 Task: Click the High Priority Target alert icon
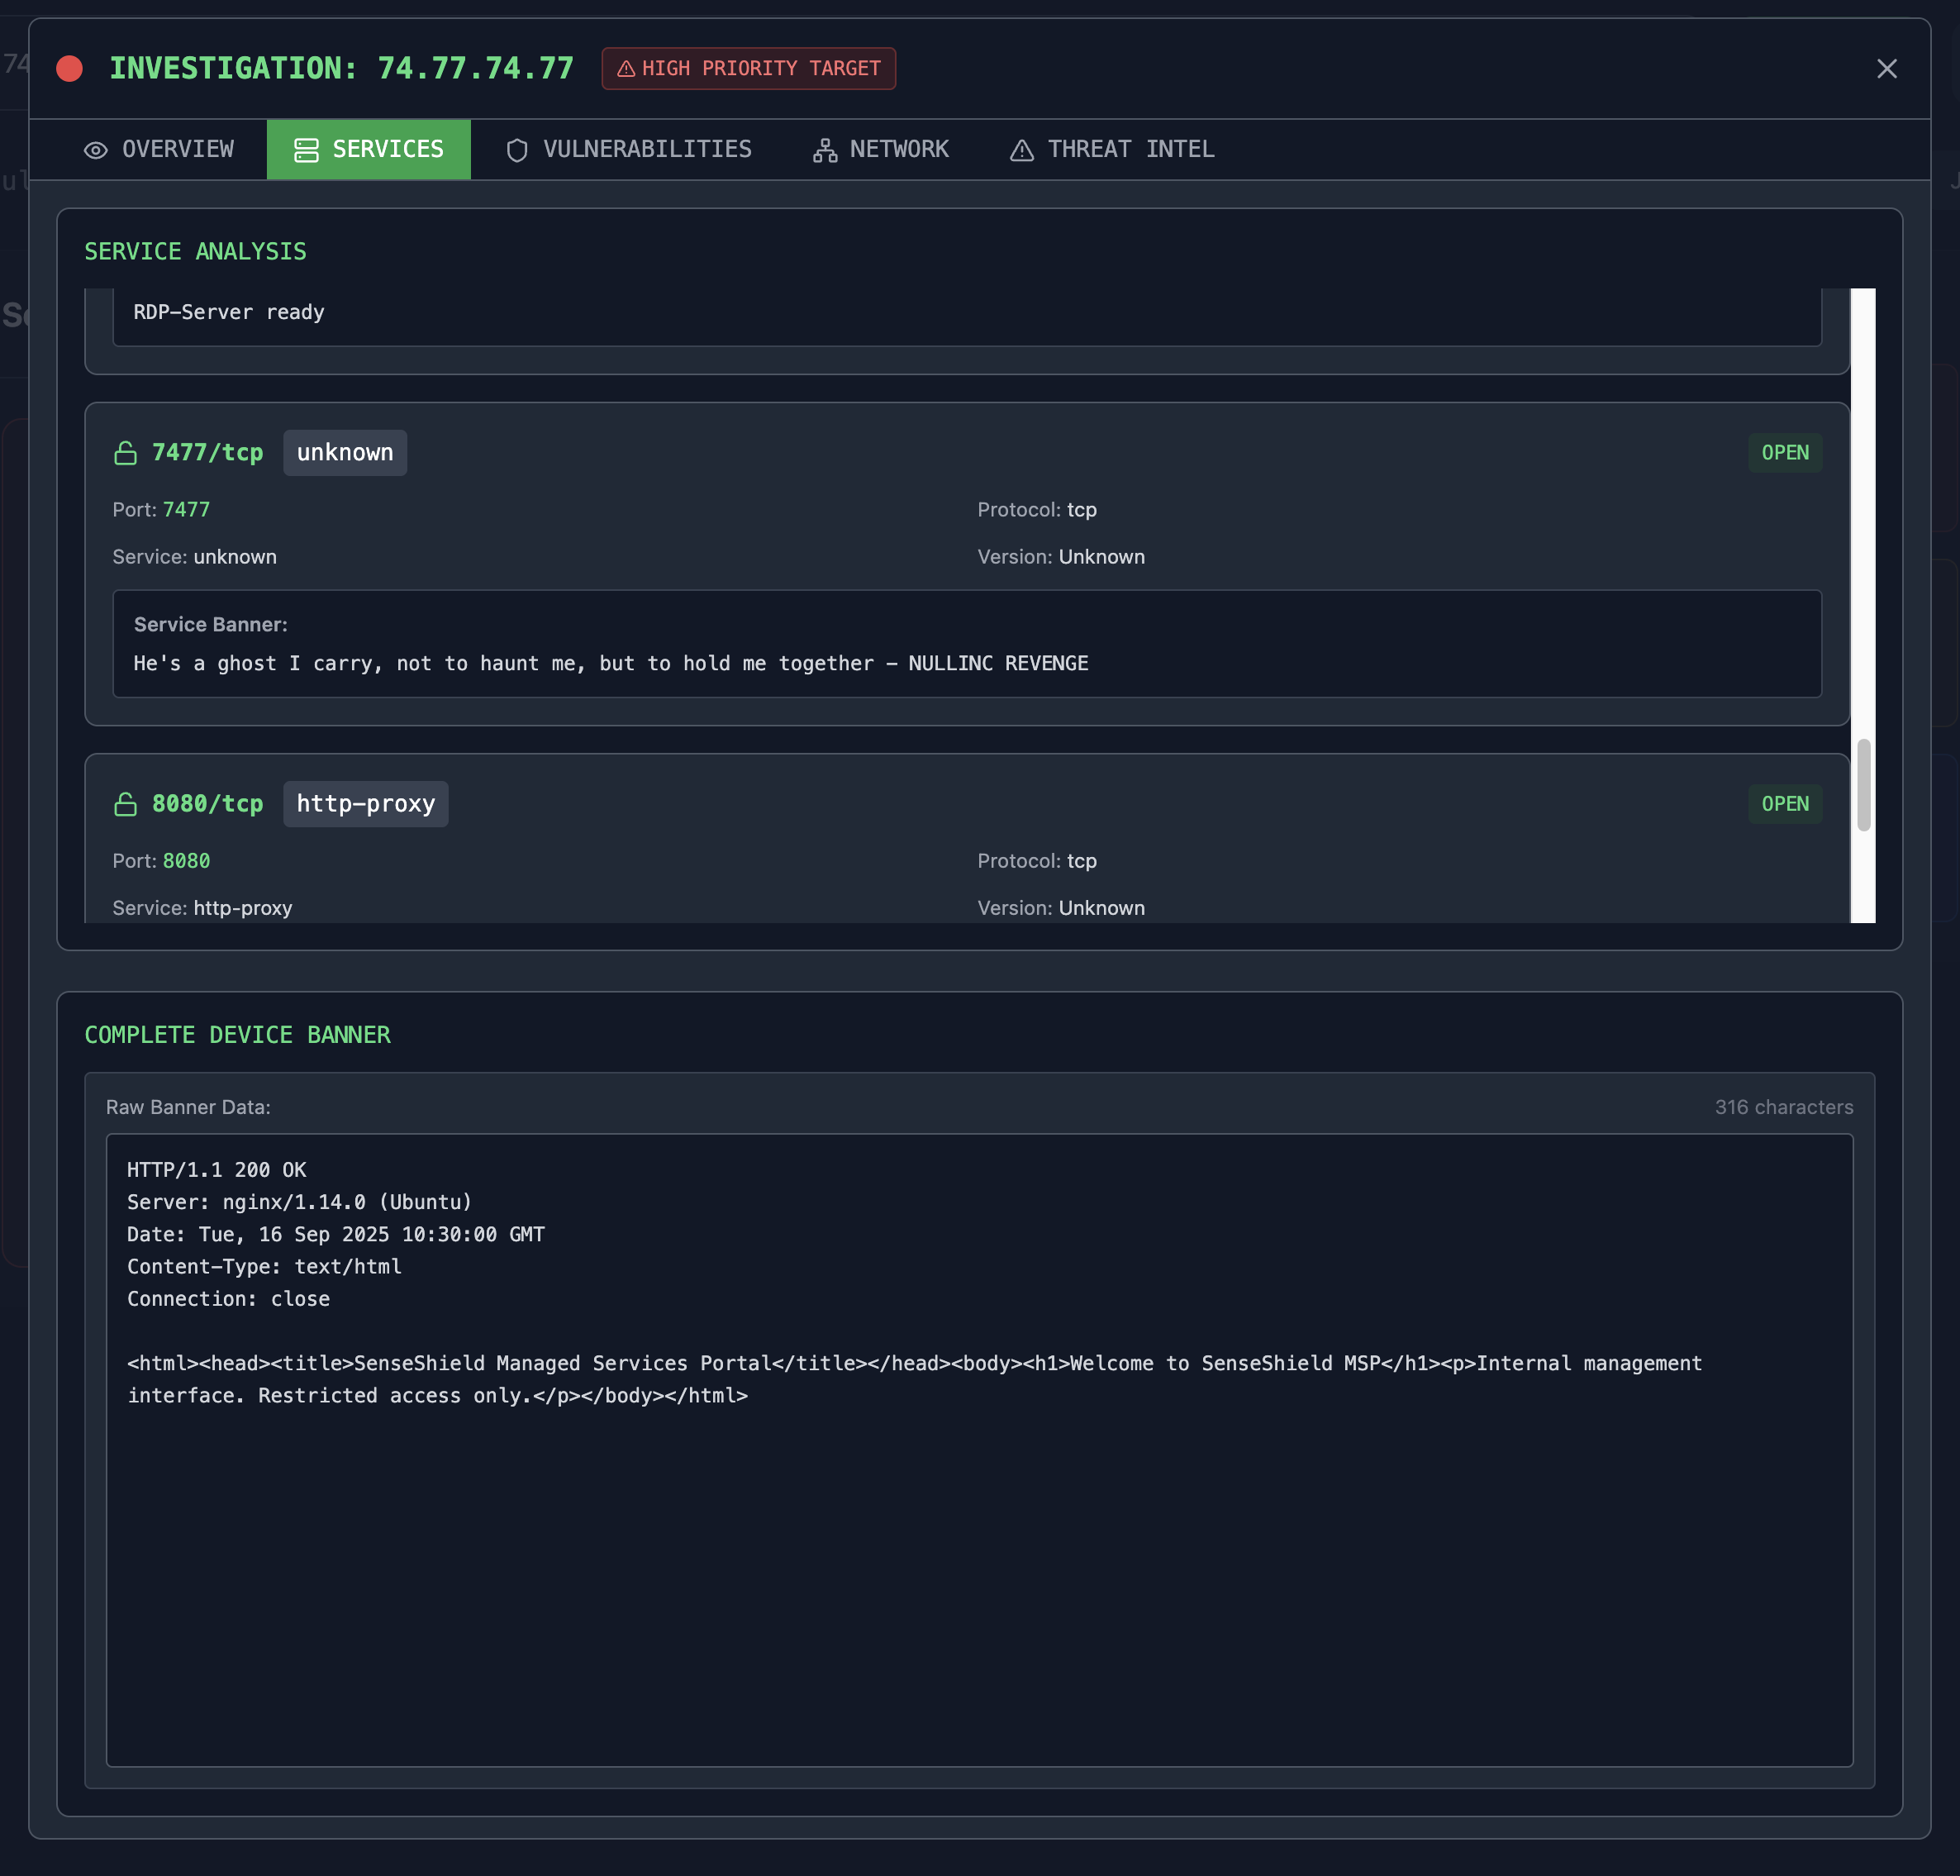[x=626, y=69]
